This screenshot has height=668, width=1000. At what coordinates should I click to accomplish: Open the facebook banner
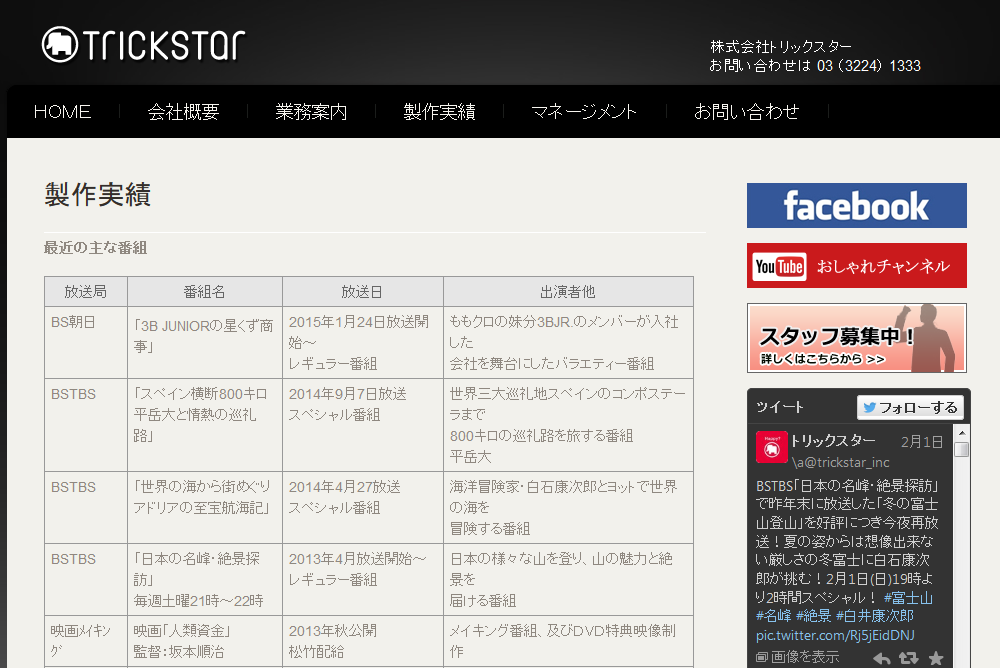click(857, 205)
